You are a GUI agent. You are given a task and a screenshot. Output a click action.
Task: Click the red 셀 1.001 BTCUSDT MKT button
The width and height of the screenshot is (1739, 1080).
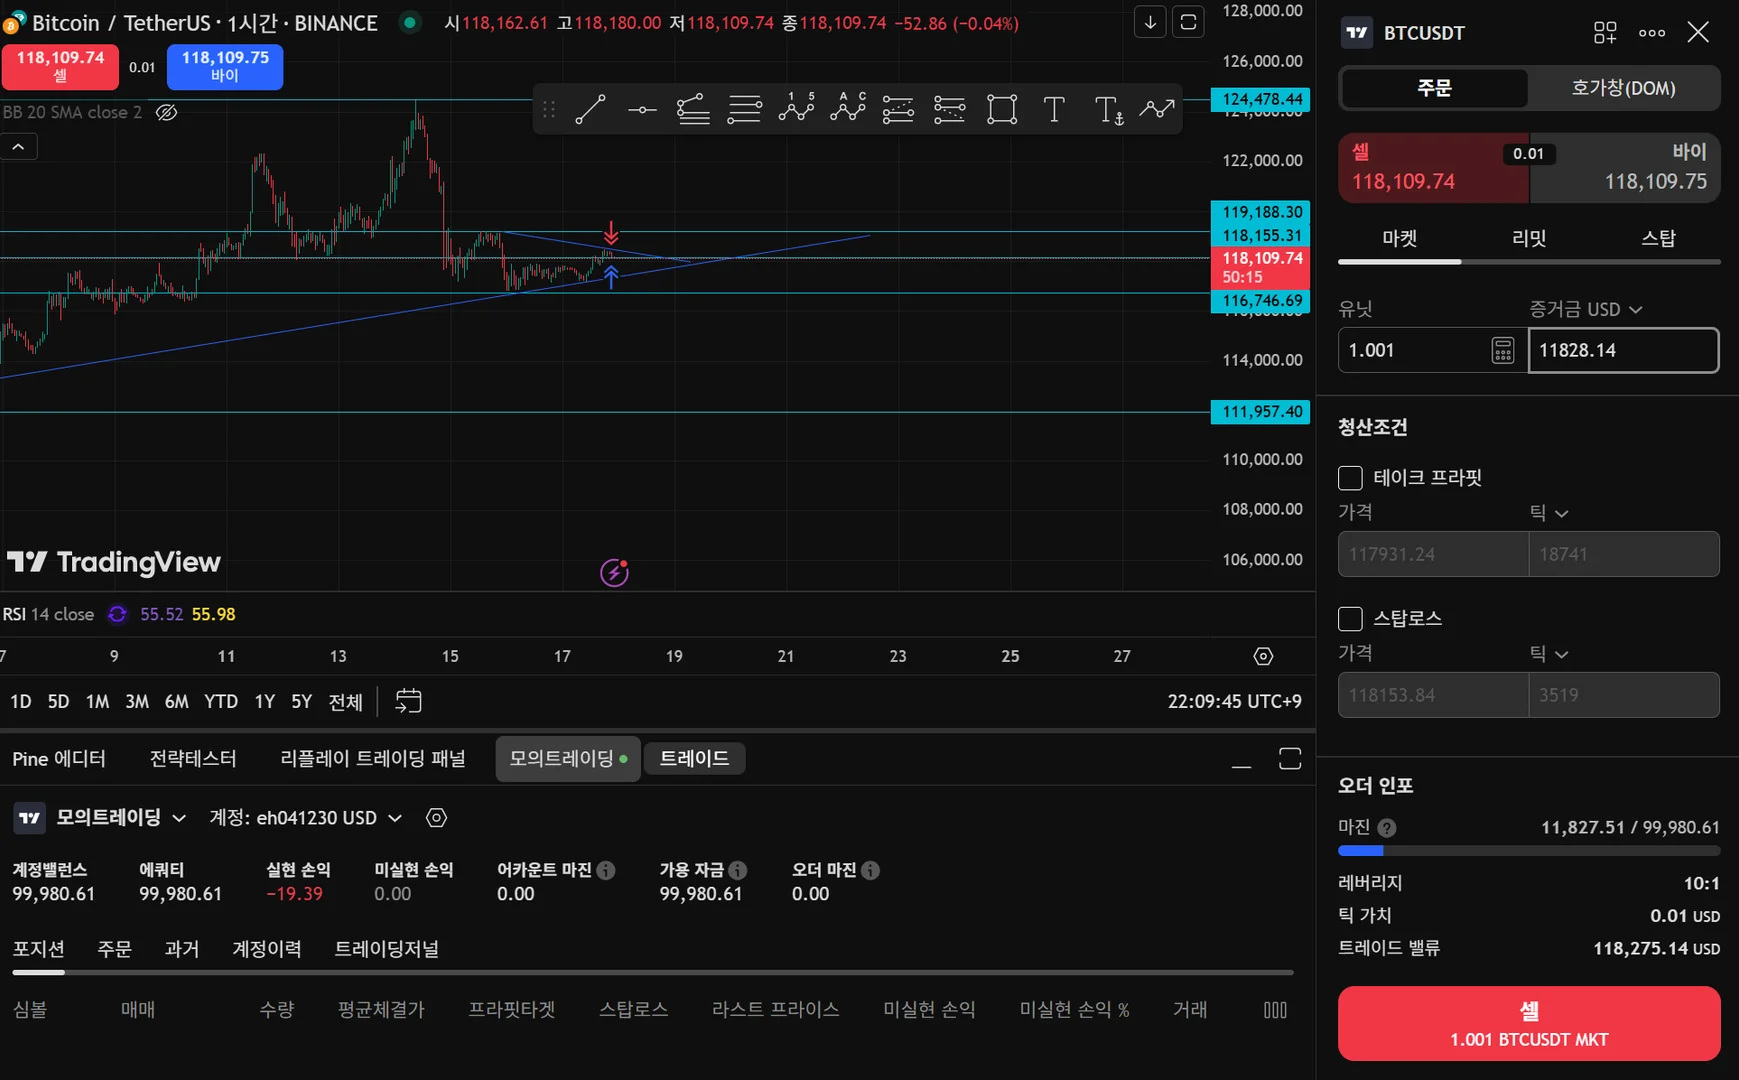point(1529,1024)
